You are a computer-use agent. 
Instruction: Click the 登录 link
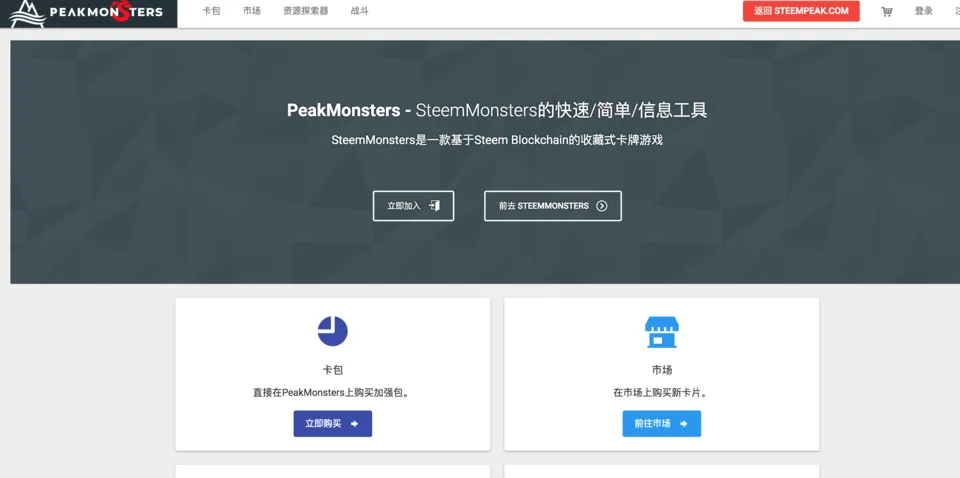pyautogui.click(x=924, y=11)
